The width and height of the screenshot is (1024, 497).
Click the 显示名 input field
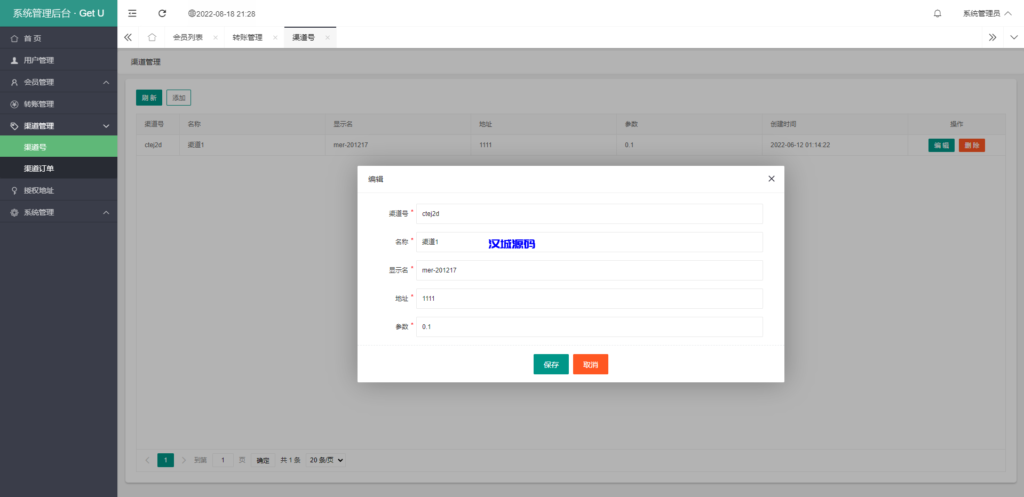click(x=589, y=271)
